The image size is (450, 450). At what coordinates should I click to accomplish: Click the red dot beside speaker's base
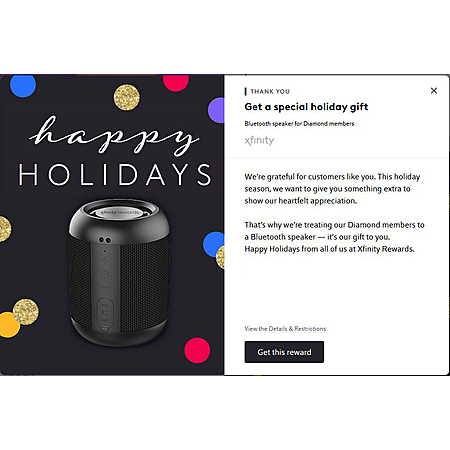197,350
